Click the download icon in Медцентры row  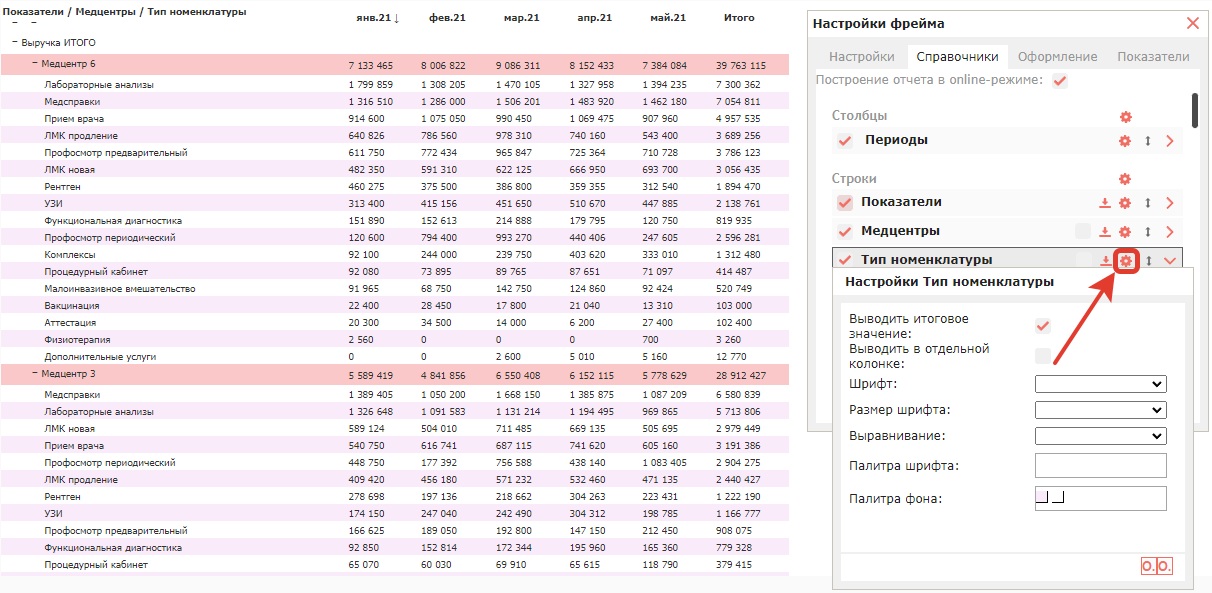pos(1105,232)
